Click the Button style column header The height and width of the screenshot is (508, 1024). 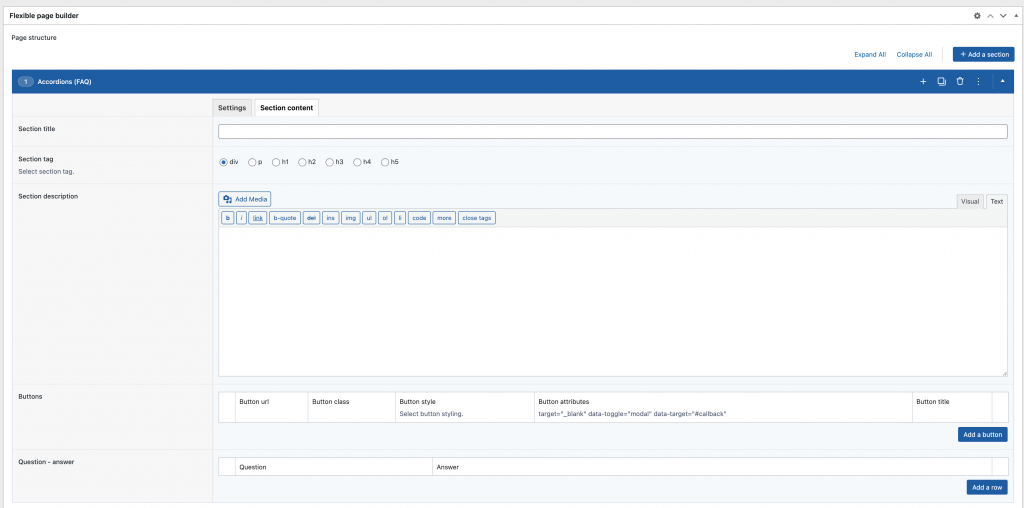click(417, 402)
